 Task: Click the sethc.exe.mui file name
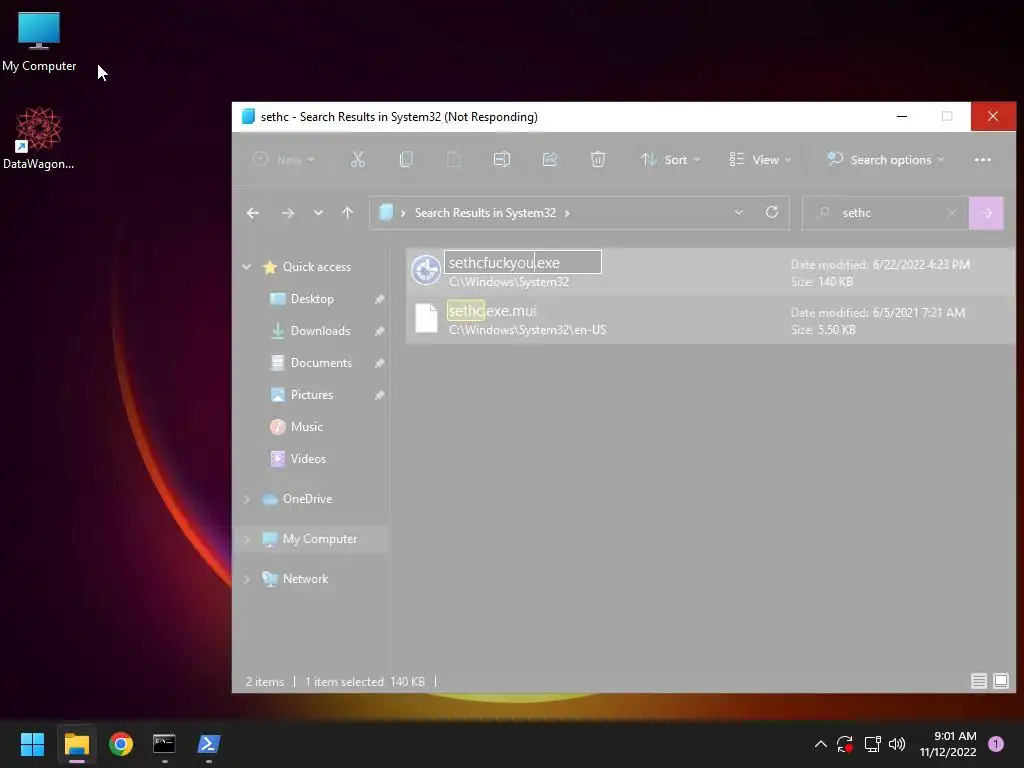[x=492, y=311]
